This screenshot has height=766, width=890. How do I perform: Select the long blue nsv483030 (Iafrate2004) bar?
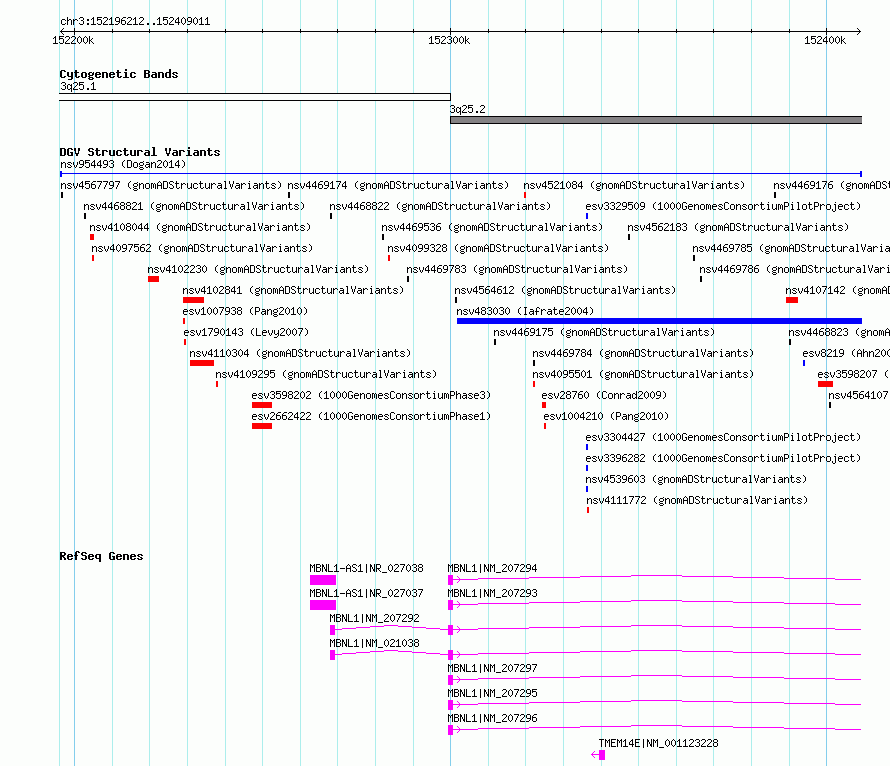click(659, 321)
